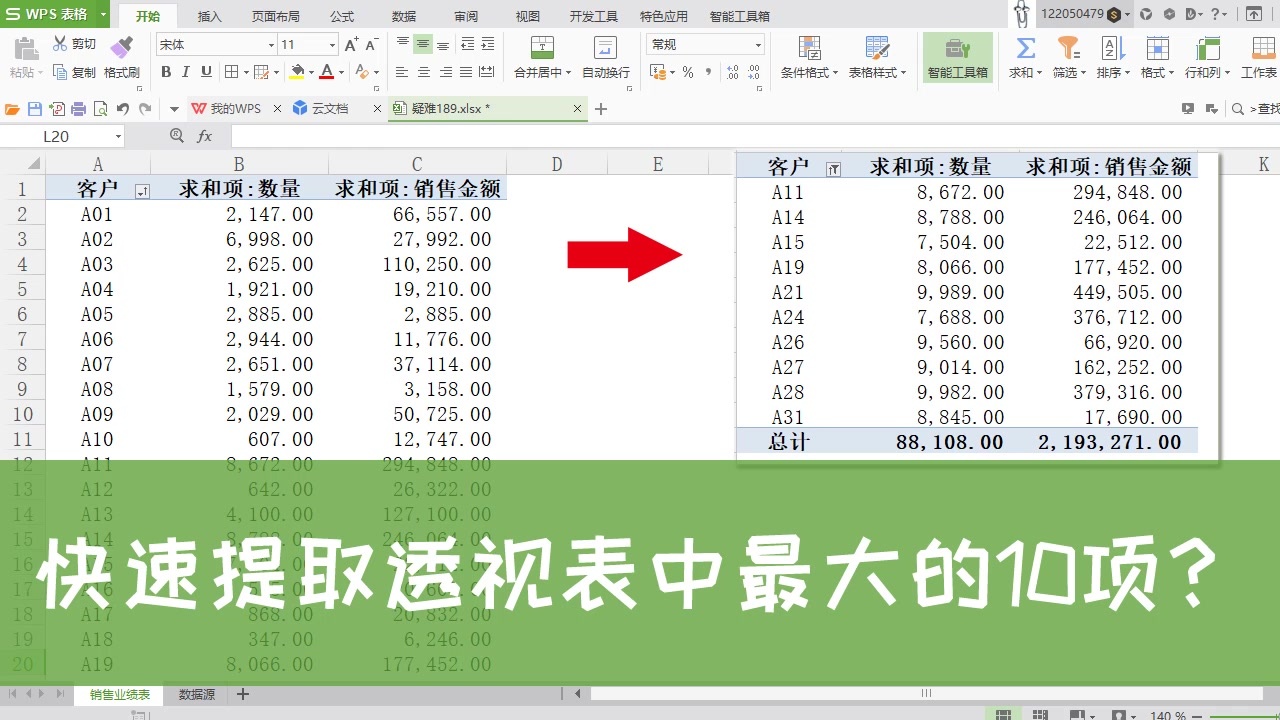The width and height of the screenshot is (1280, 720).
Task: Expand the font color dropdown arrow
Action: pos(341,72)
